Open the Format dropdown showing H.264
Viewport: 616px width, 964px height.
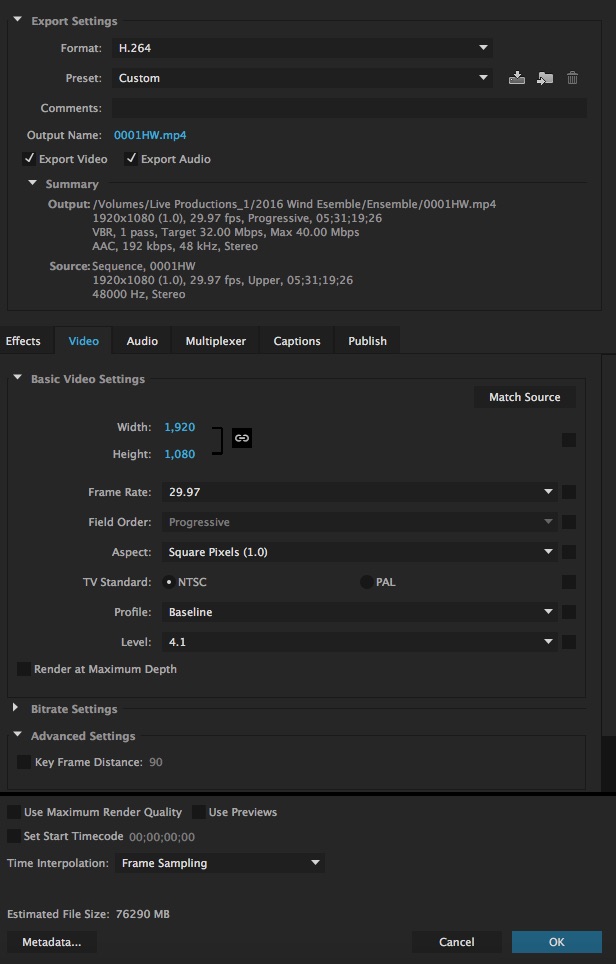point(301,48)
